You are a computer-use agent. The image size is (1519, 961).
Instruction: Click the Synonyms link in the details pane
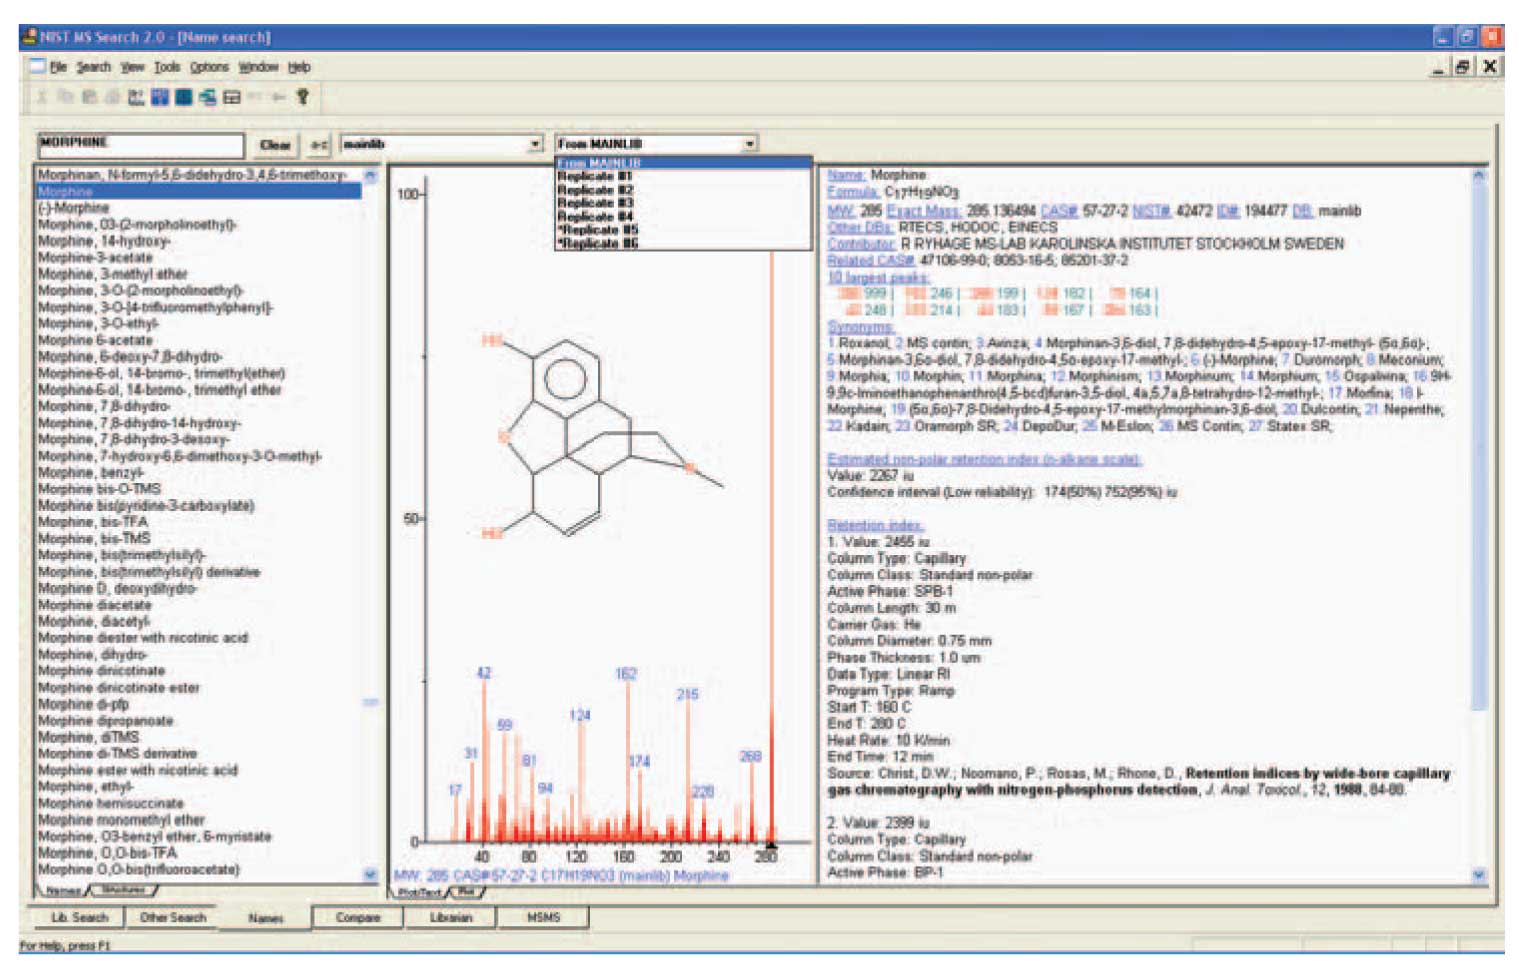click(x=860, y=327)
